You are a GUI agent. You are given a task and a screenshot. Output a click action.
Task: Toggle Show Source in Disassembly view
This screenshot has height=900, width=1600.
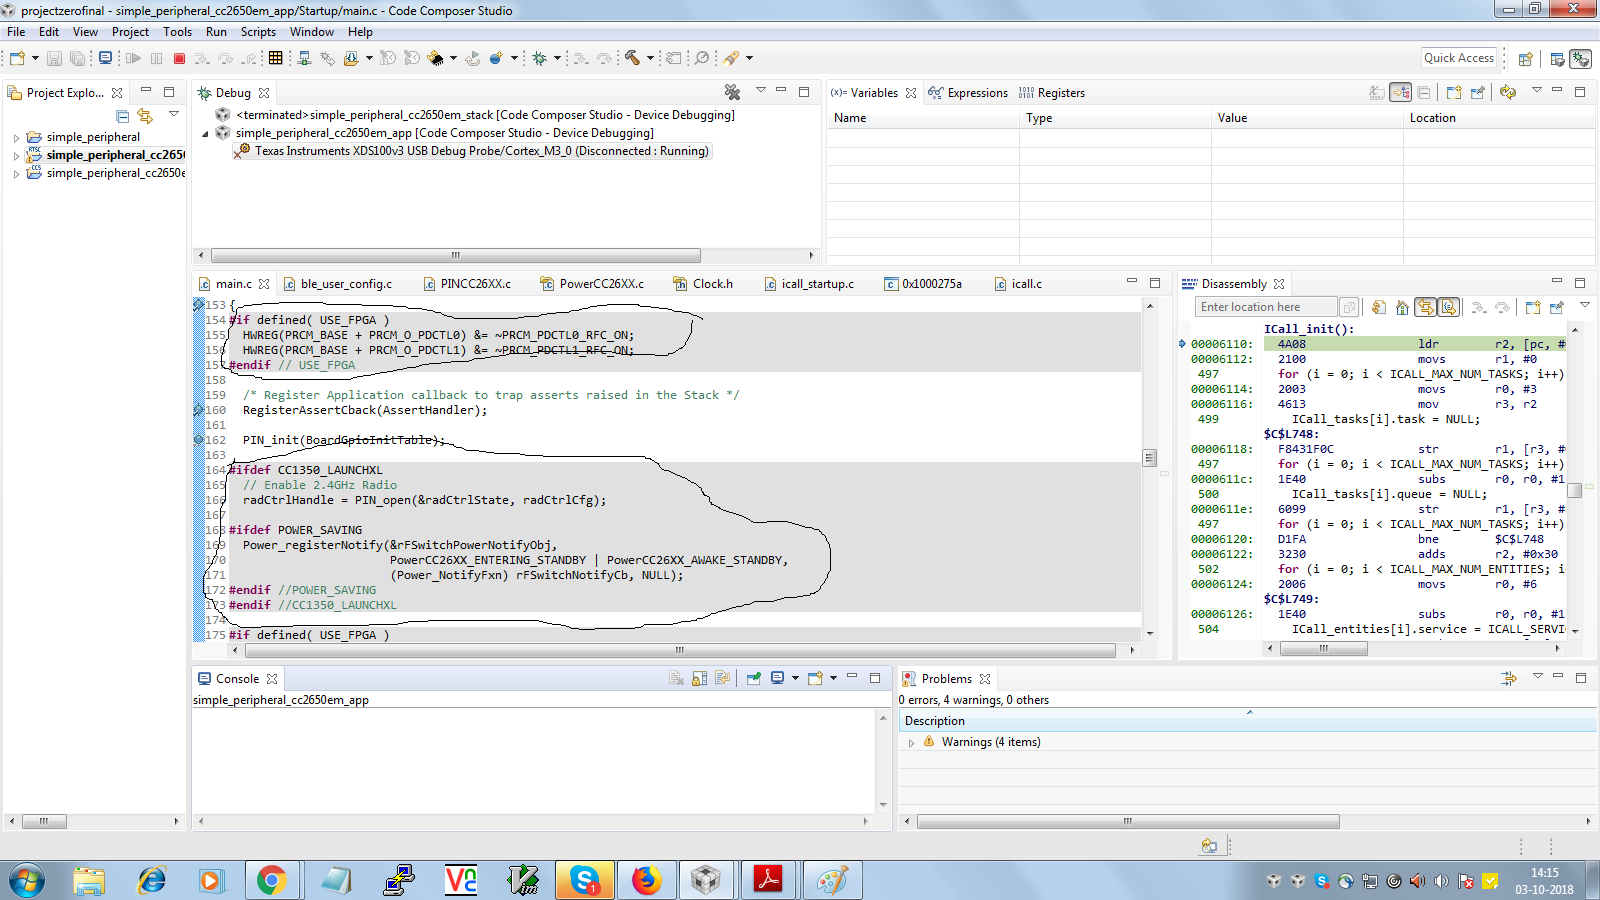1448,307
